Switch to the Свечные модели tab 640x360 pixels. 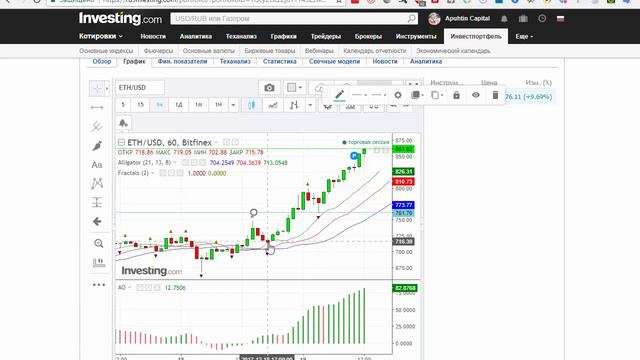[334, 62]
